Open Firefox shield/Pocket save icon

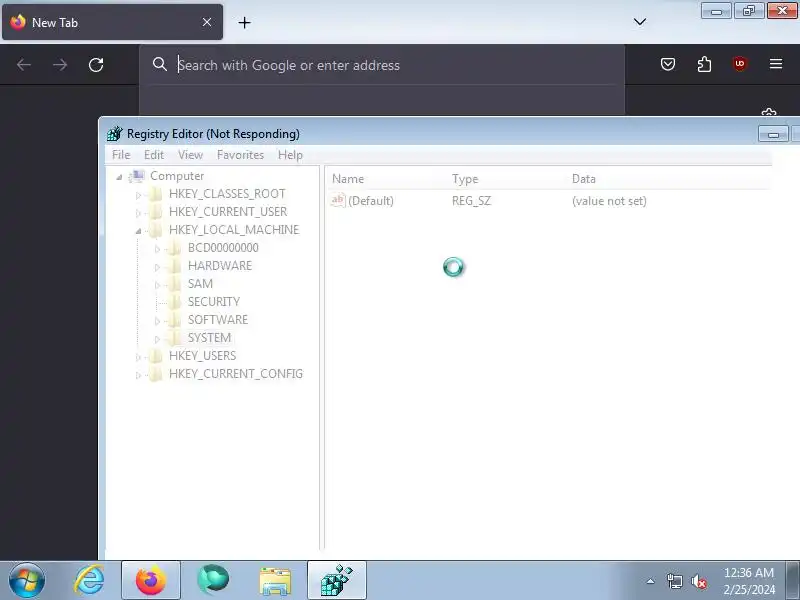pyautogui.click(x=668, y=64)
